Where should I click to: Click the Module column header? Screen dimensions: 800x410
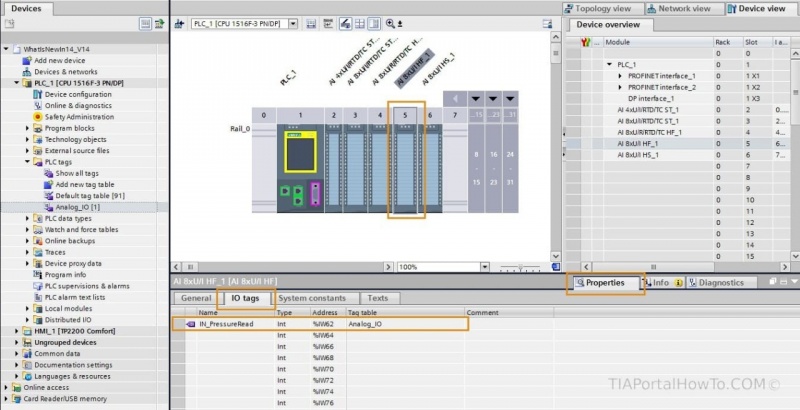point(658,42)
